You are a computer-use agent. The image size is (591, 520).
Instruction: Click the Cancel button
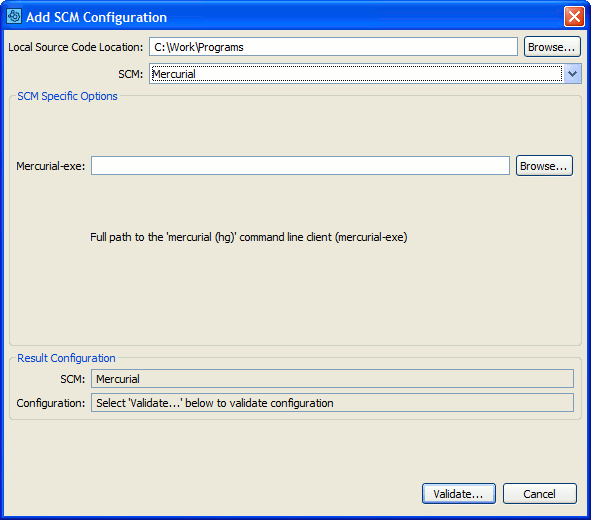pyautogui.click(x=540, y=494)
